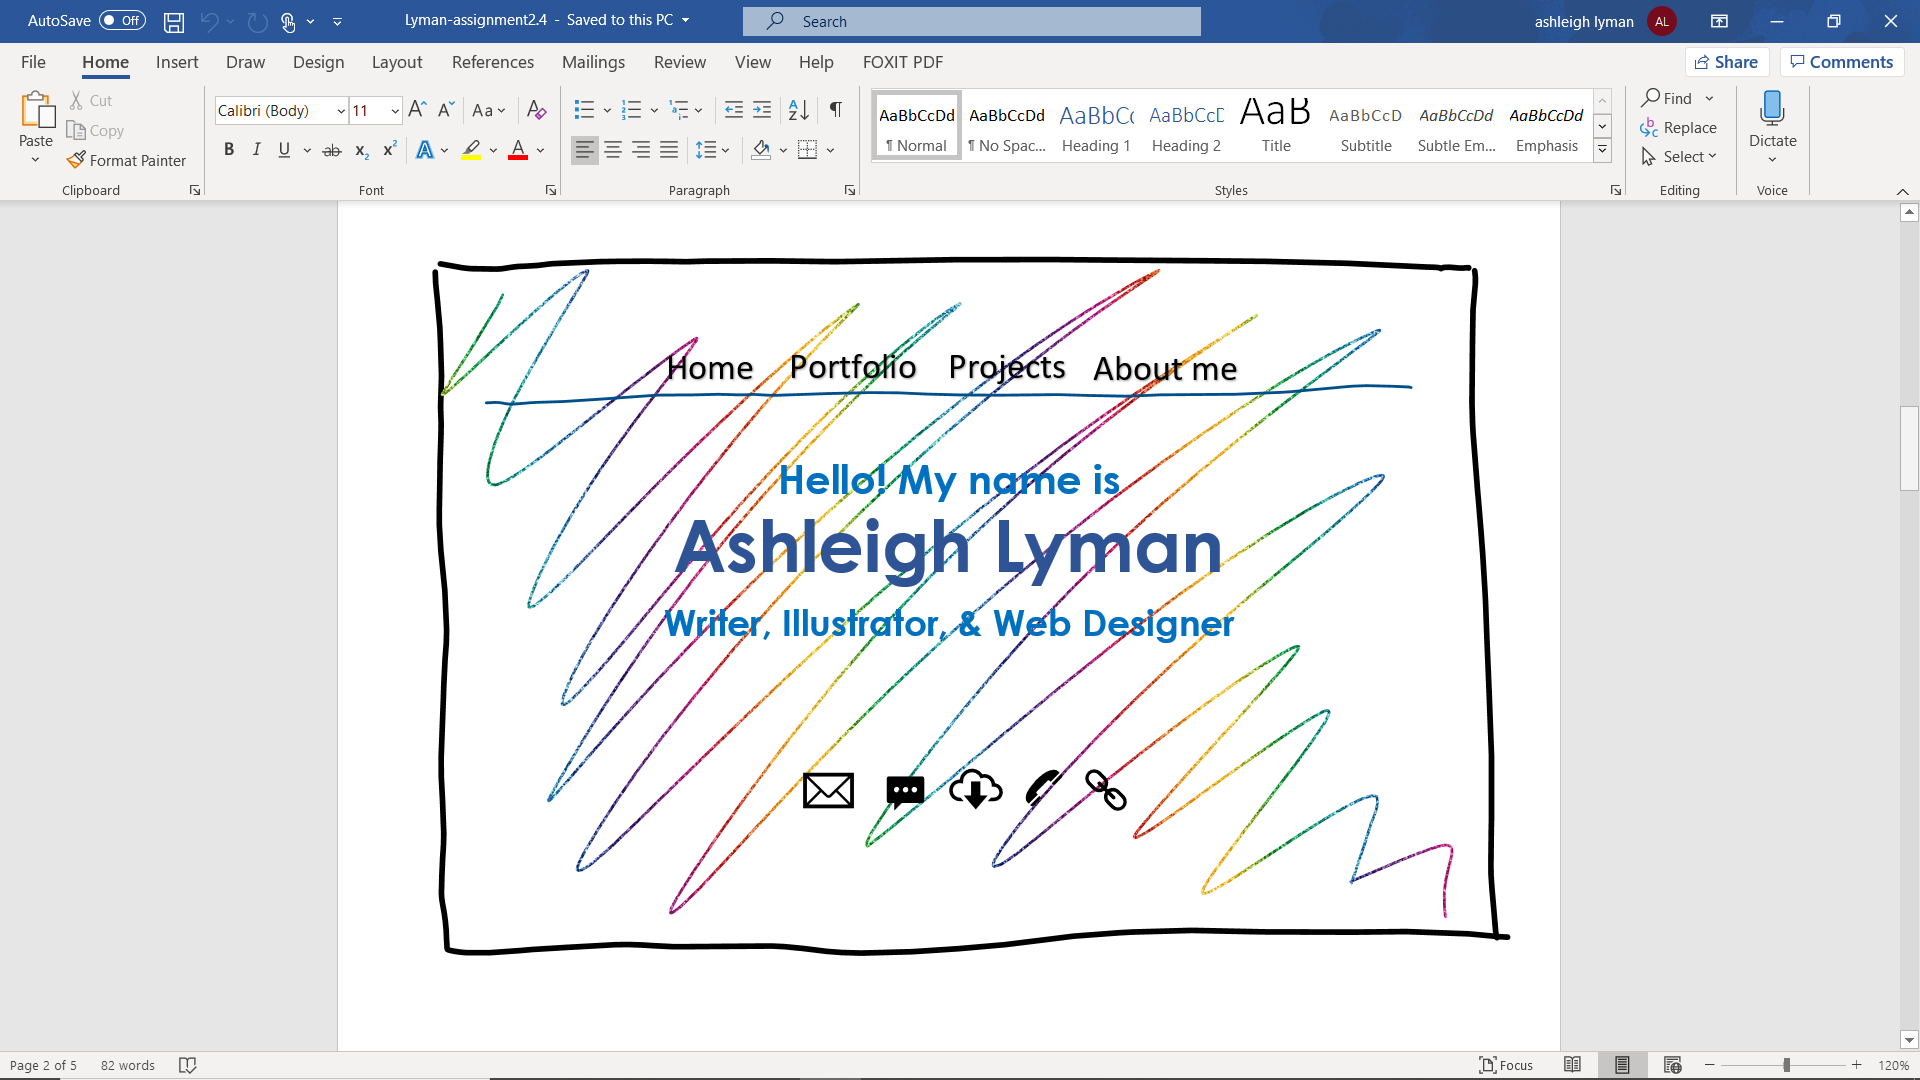1920x1080 pixels.
Task: Start Dictate voice input
Action: [x=1772, y=120]
